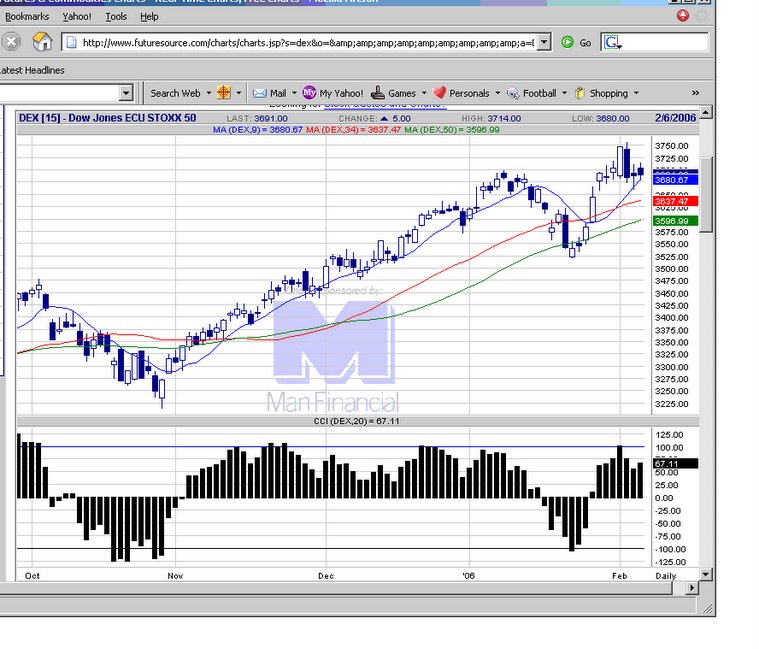759x649 pixels.
Task: Open the Yahoo crosshair toolbar icon
Action: (224, 92)
